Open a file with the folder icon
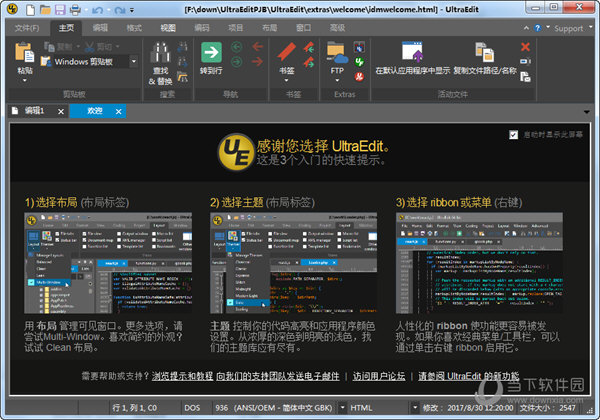 45,10
